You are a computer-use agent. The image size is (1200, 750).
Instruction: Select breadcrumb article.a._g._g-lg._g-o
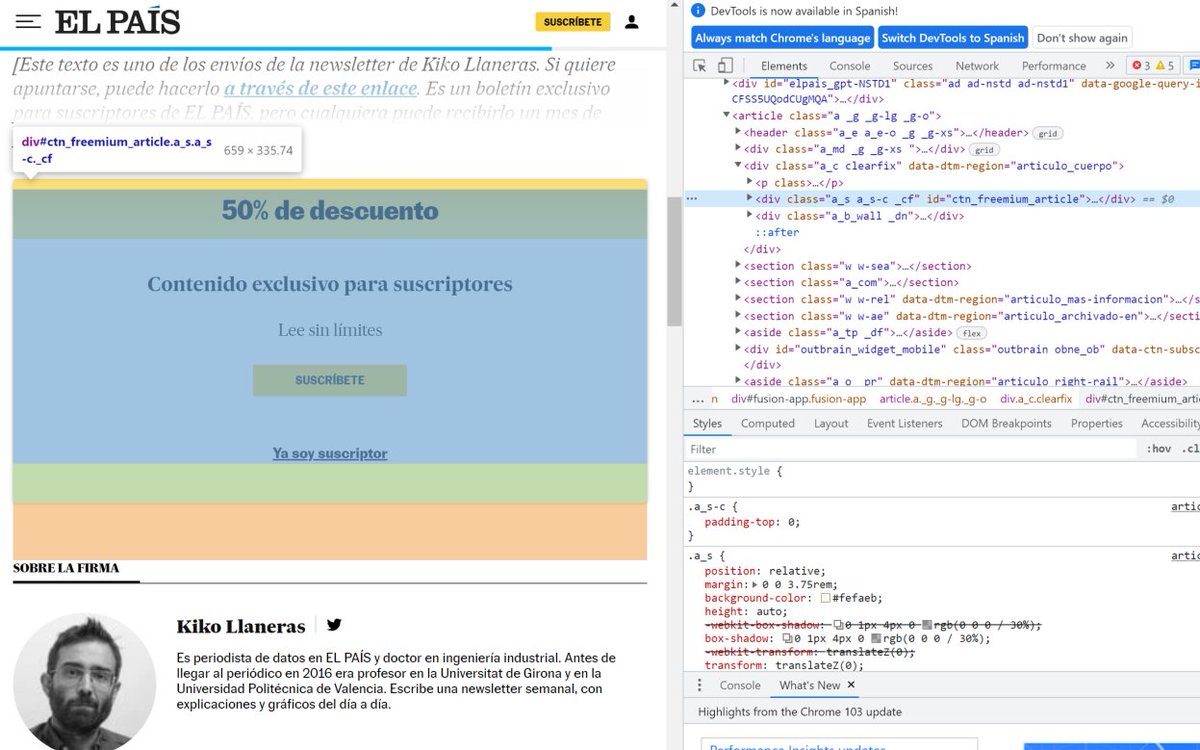[932, 398]
